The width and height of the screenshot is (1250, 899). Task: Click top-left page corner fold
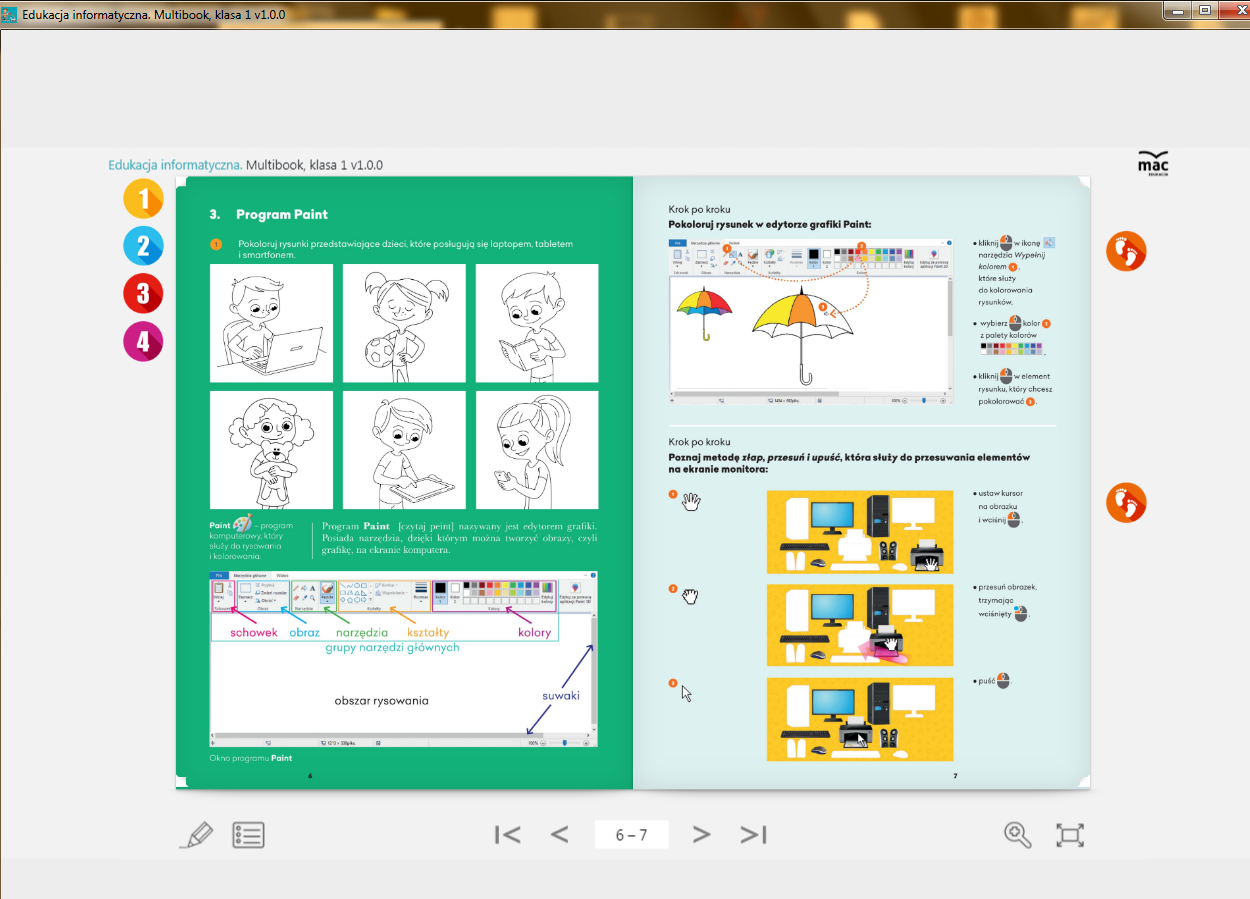(183, 184)
